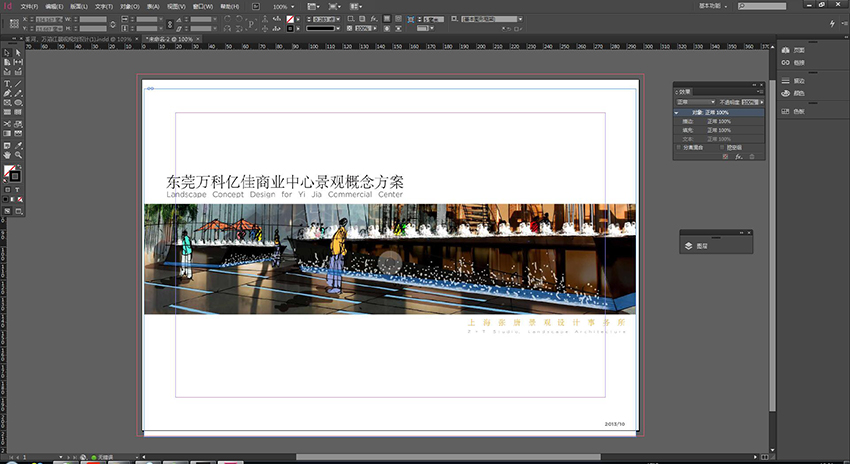Select the black arrow Selection tool
The width and height of the screenshot is (850, 464).
coord(7,53)
